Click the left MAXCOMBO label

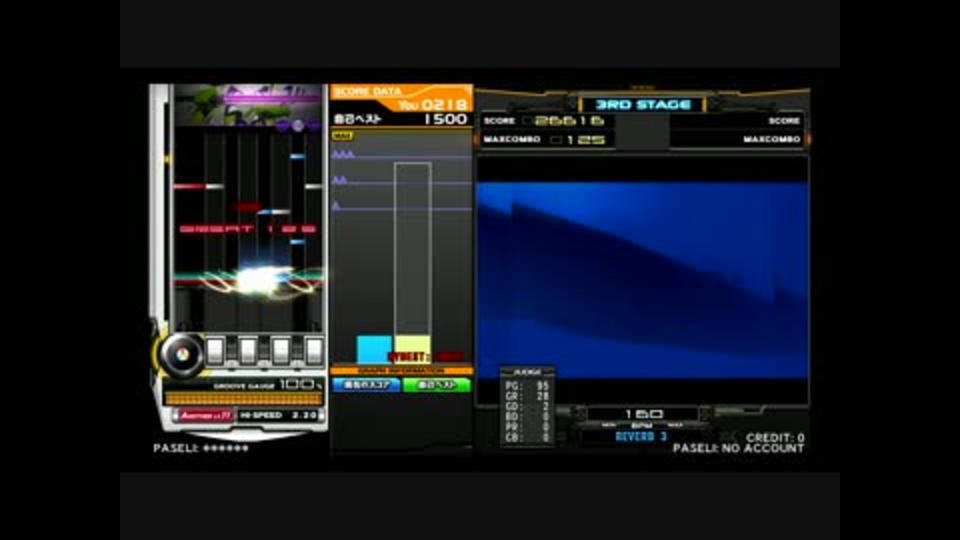512,140
